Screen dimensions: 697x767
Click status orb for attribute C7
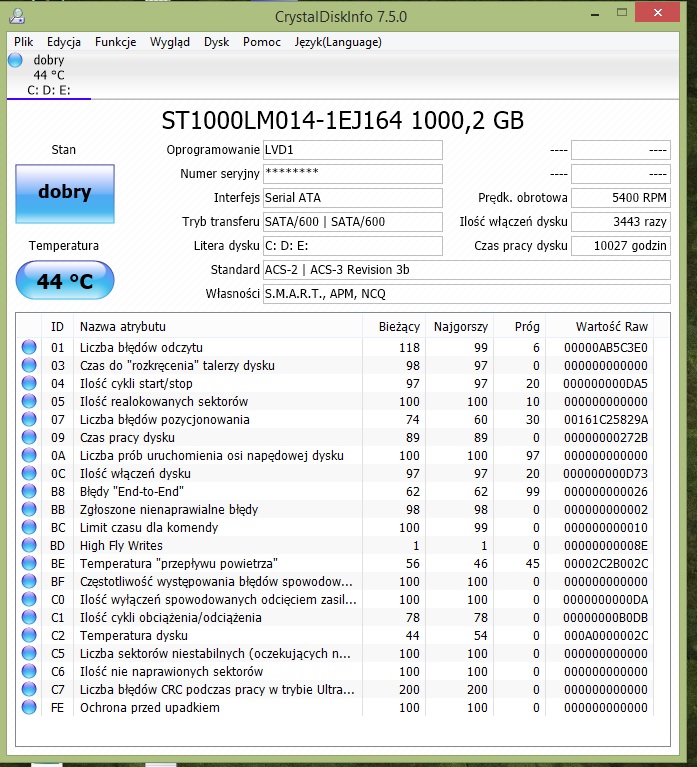[x=29, y=690]
